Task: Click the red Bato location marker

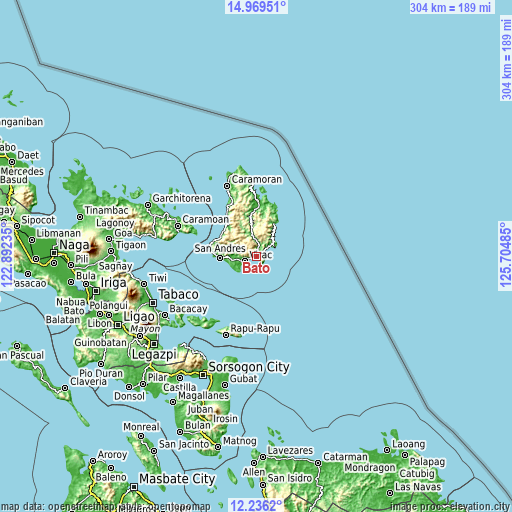Action: click(256, 256)
